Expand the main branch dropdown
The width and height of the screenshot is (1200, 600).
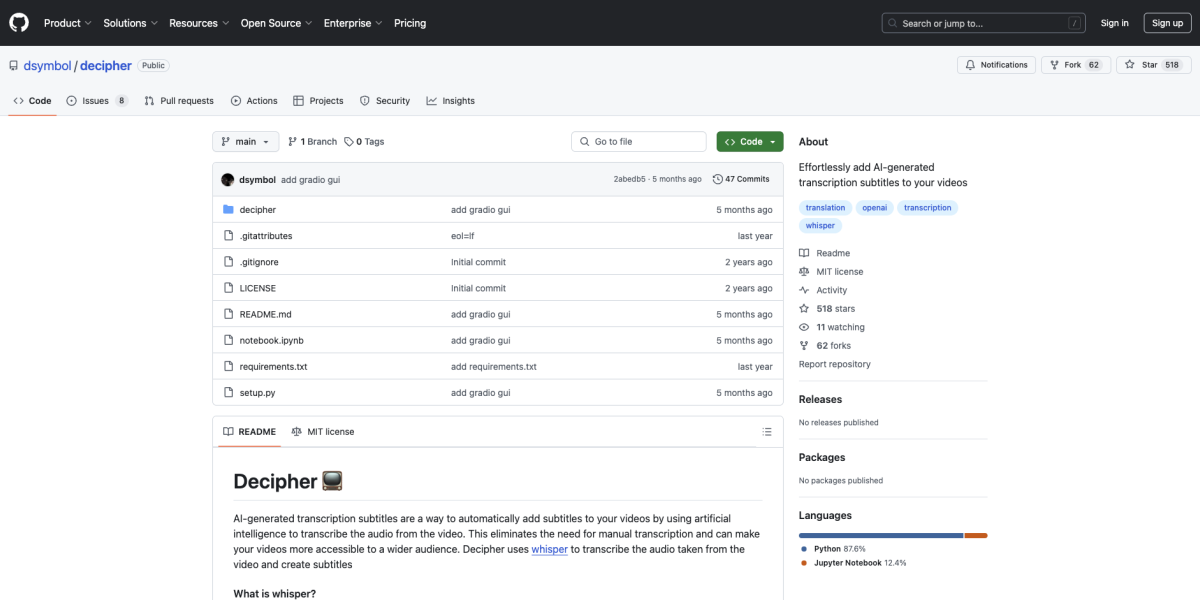point(244,142)
